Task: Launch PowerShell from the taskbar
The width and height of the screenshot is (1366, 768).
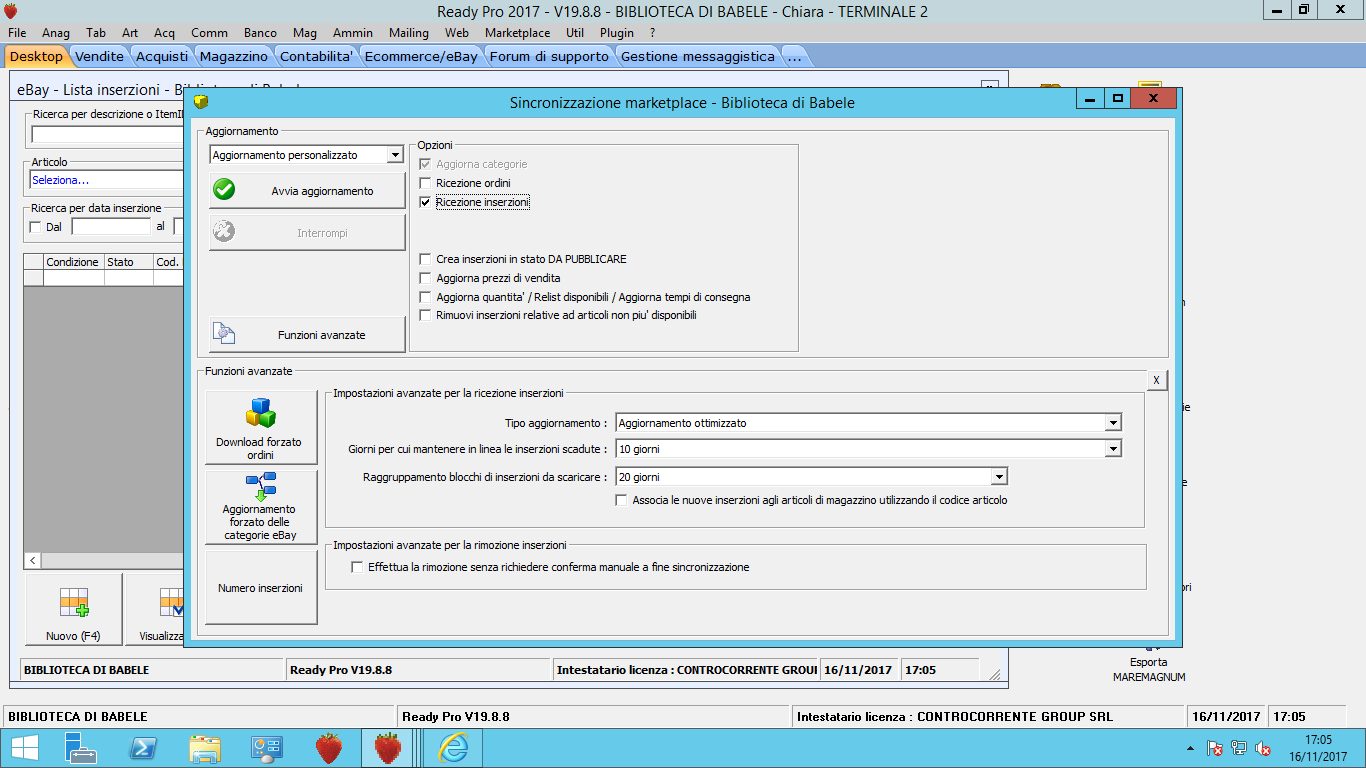Action: pyautogui.click(x=143, y=748)
